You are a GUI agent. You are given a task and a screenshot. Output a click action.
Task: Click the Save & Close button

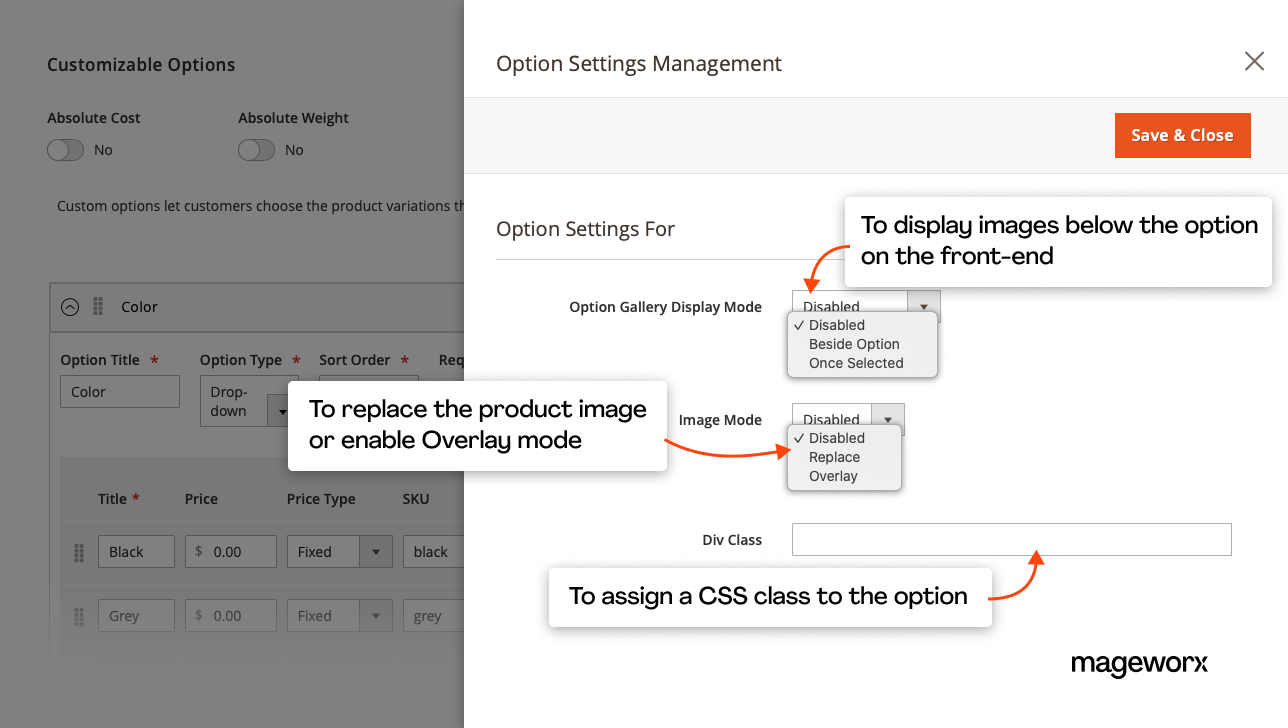pyautogui.click(x=1182, y=135)
